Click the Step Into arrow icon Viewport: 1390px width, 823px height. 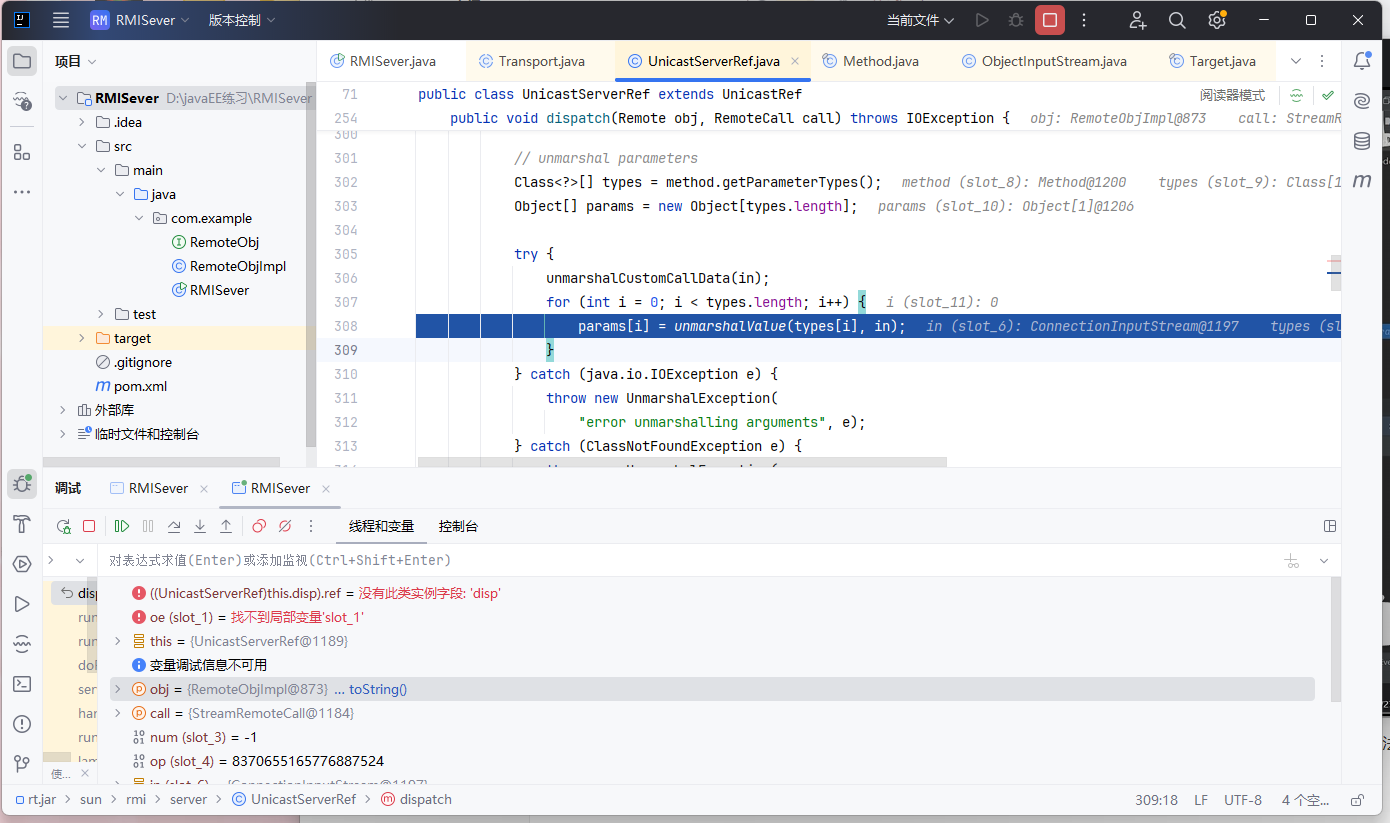pyautogui.click(x=200, y=526)
